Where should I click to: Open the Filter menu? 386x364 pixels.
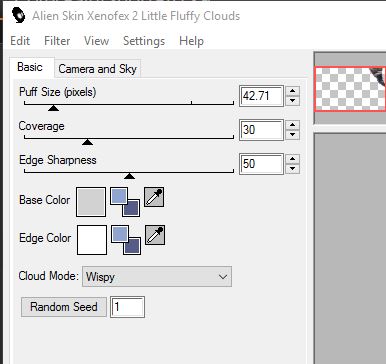click(57, 41)
